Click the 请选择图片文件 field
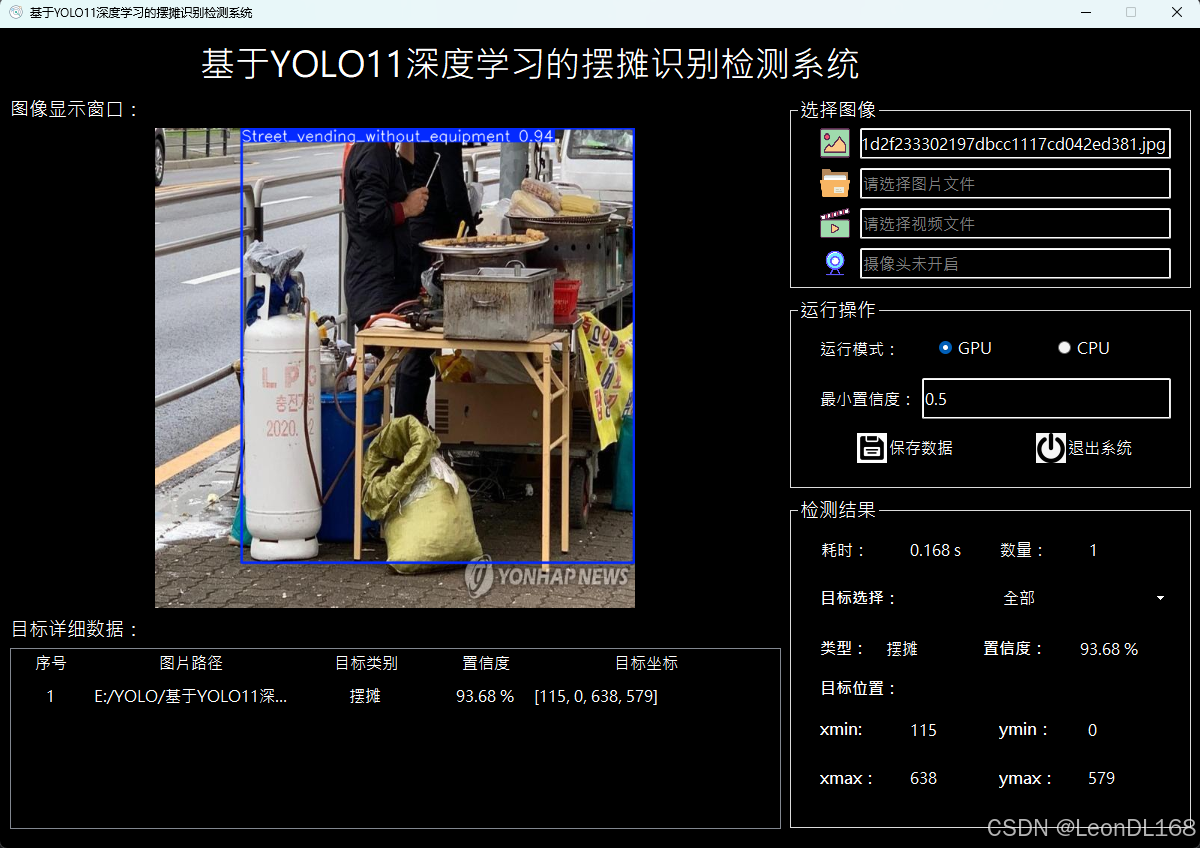Image resolution: width=1200 pixels, height=848 pixels. pyautogui.click(x=1015, y=184)
